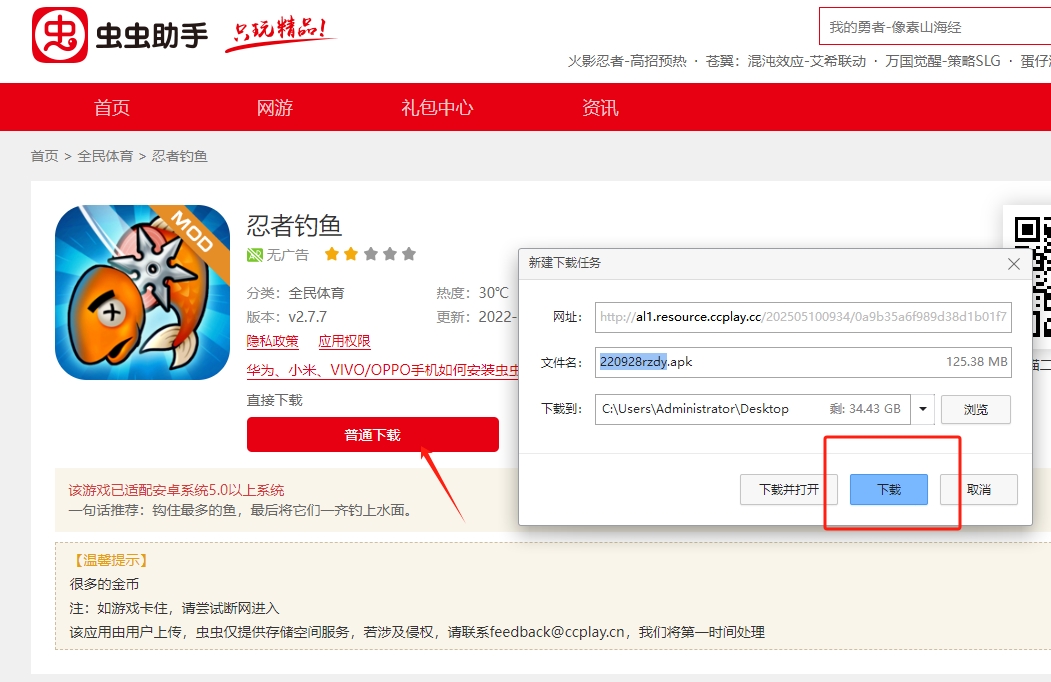Click the 文件名 input field
Viewport: 1051px width, 682px height.
click(x=803, y=362)
